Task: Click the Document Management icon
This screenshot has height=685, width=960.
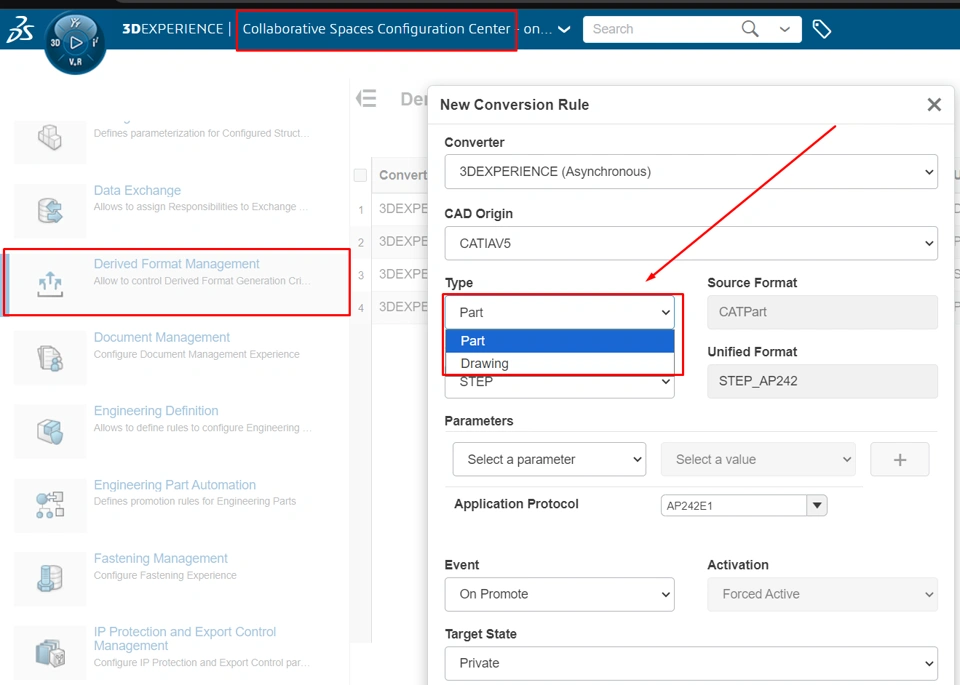Action: pos(50,357)
